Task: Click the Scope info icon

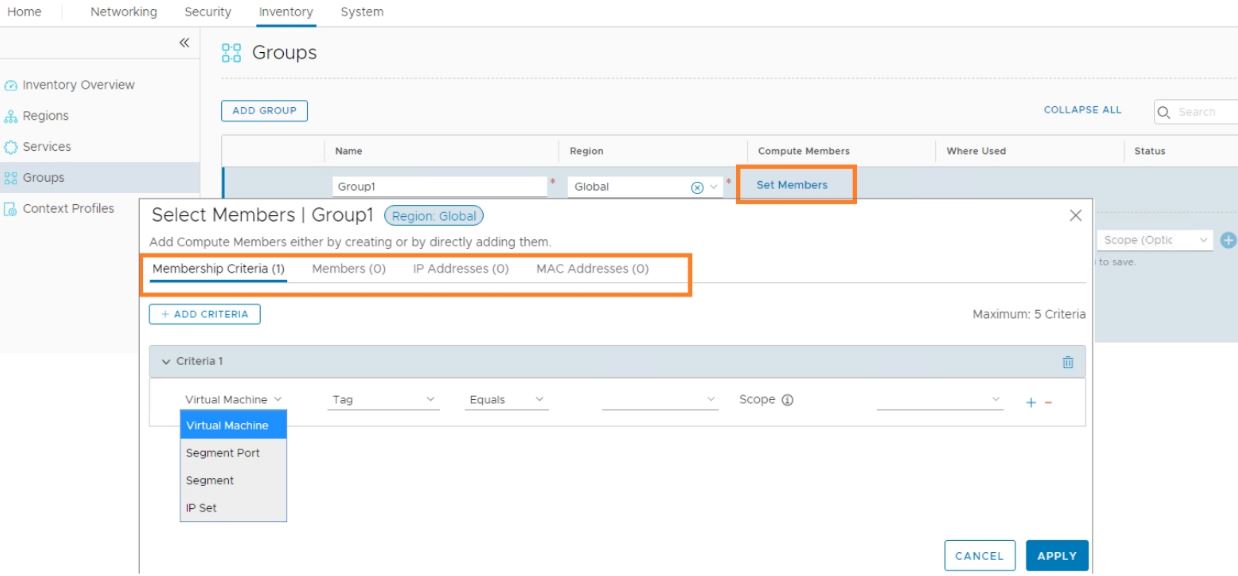Action: point(787,400)
